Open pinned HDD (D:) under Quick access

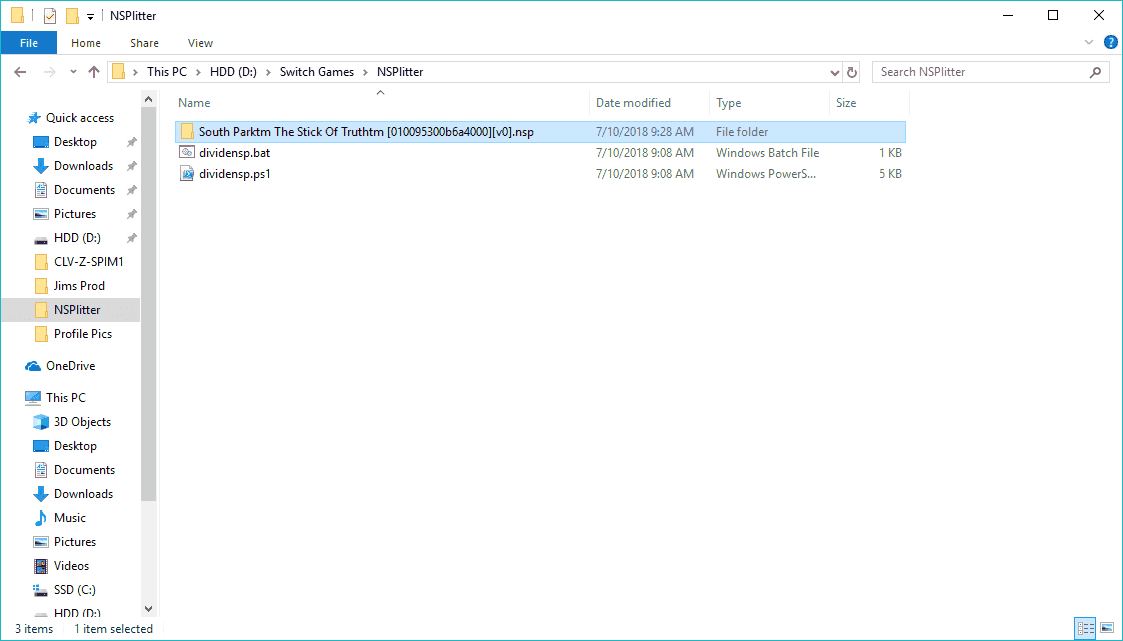[77, 238]
